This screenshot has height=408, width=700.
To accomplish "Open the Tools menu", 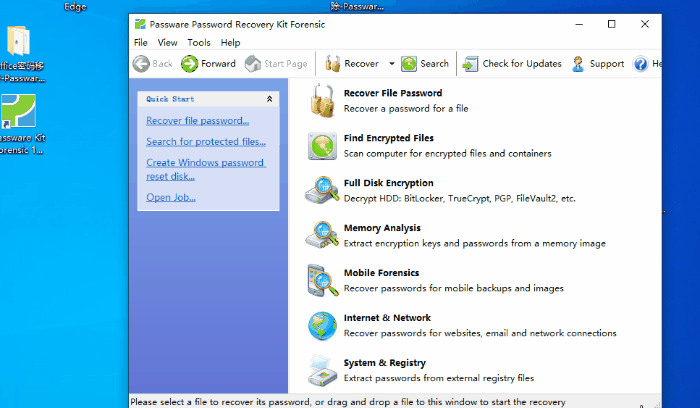I will pos(199,42).
